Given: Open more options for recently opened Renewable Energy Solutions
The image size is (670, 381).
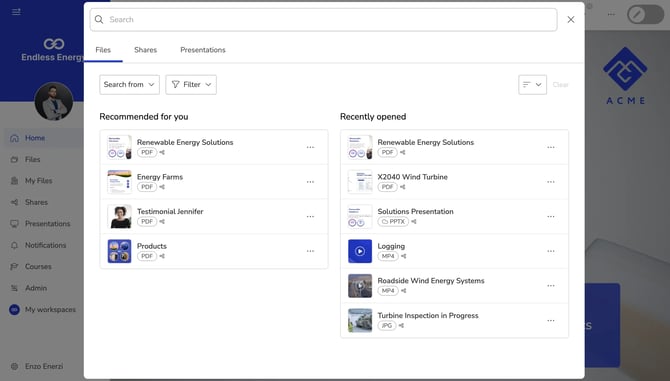Looking at the screenshot, I should coord(551,147).
